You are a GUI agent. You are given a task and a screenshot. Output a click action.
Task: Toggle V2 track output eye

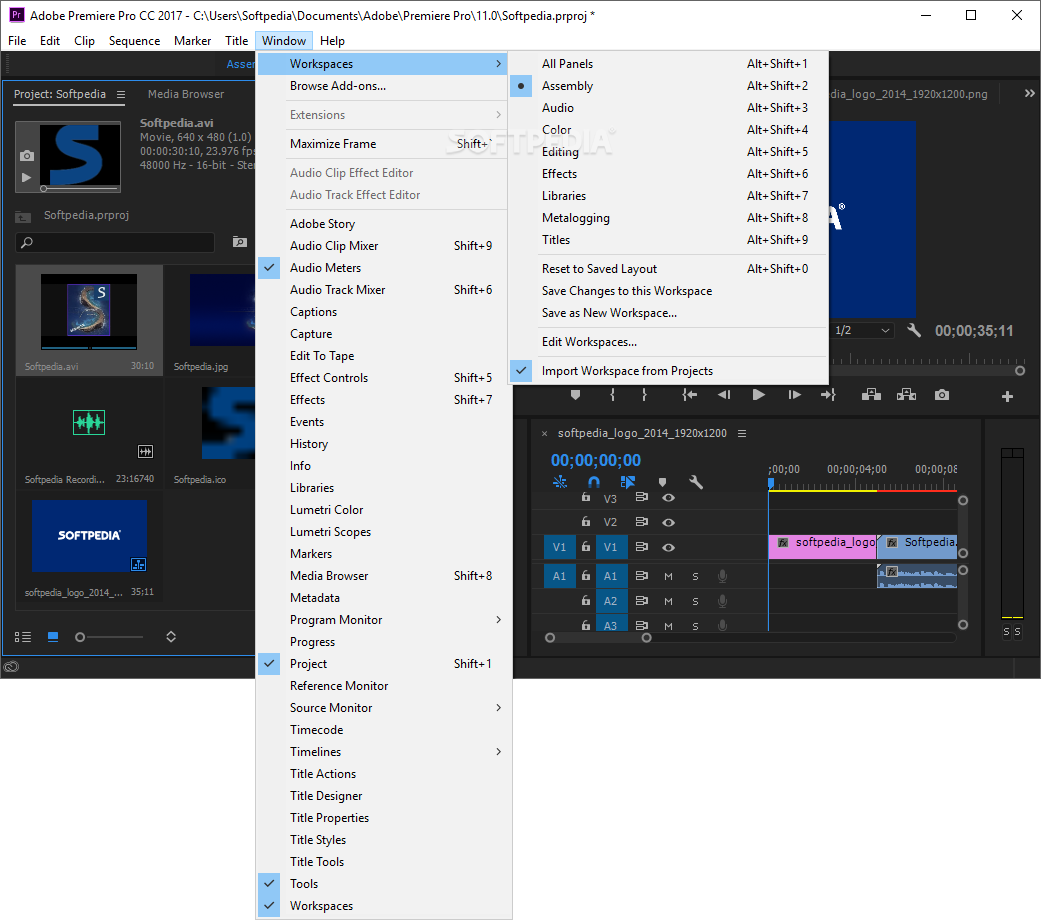pyautogui.click(x=669, y=522)
